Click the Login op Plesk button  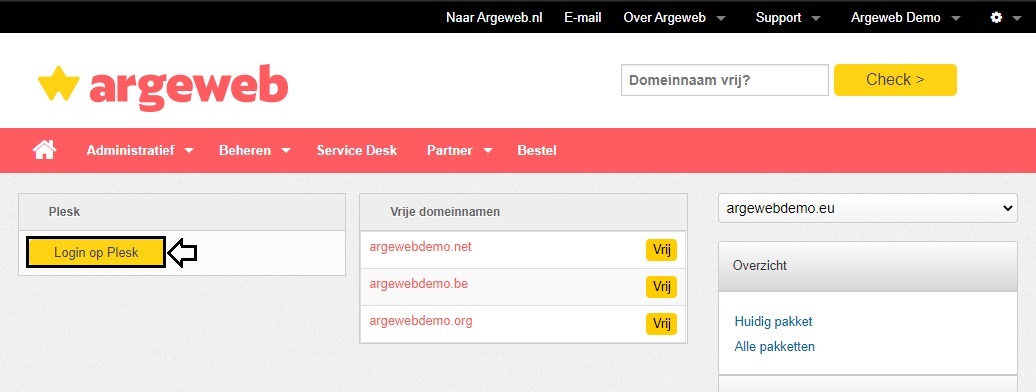pyautogui.click(x=96, y=253)
